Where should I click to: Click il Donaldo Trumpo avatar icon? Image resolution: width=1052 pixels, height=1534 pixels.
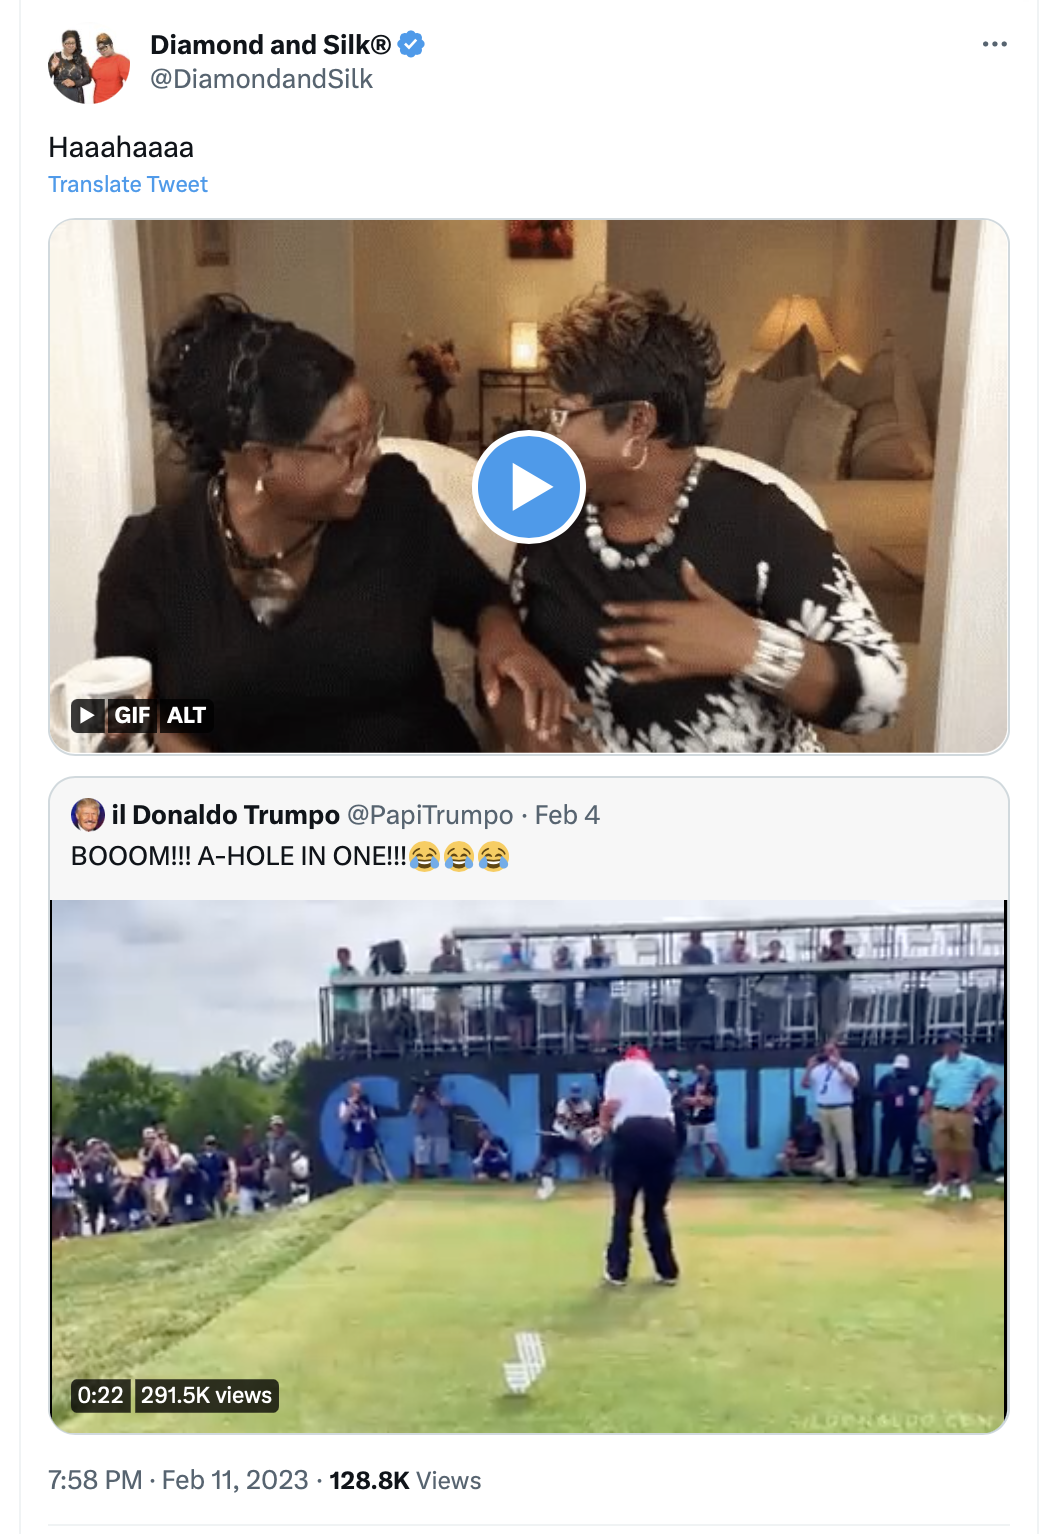coord(88,814)
